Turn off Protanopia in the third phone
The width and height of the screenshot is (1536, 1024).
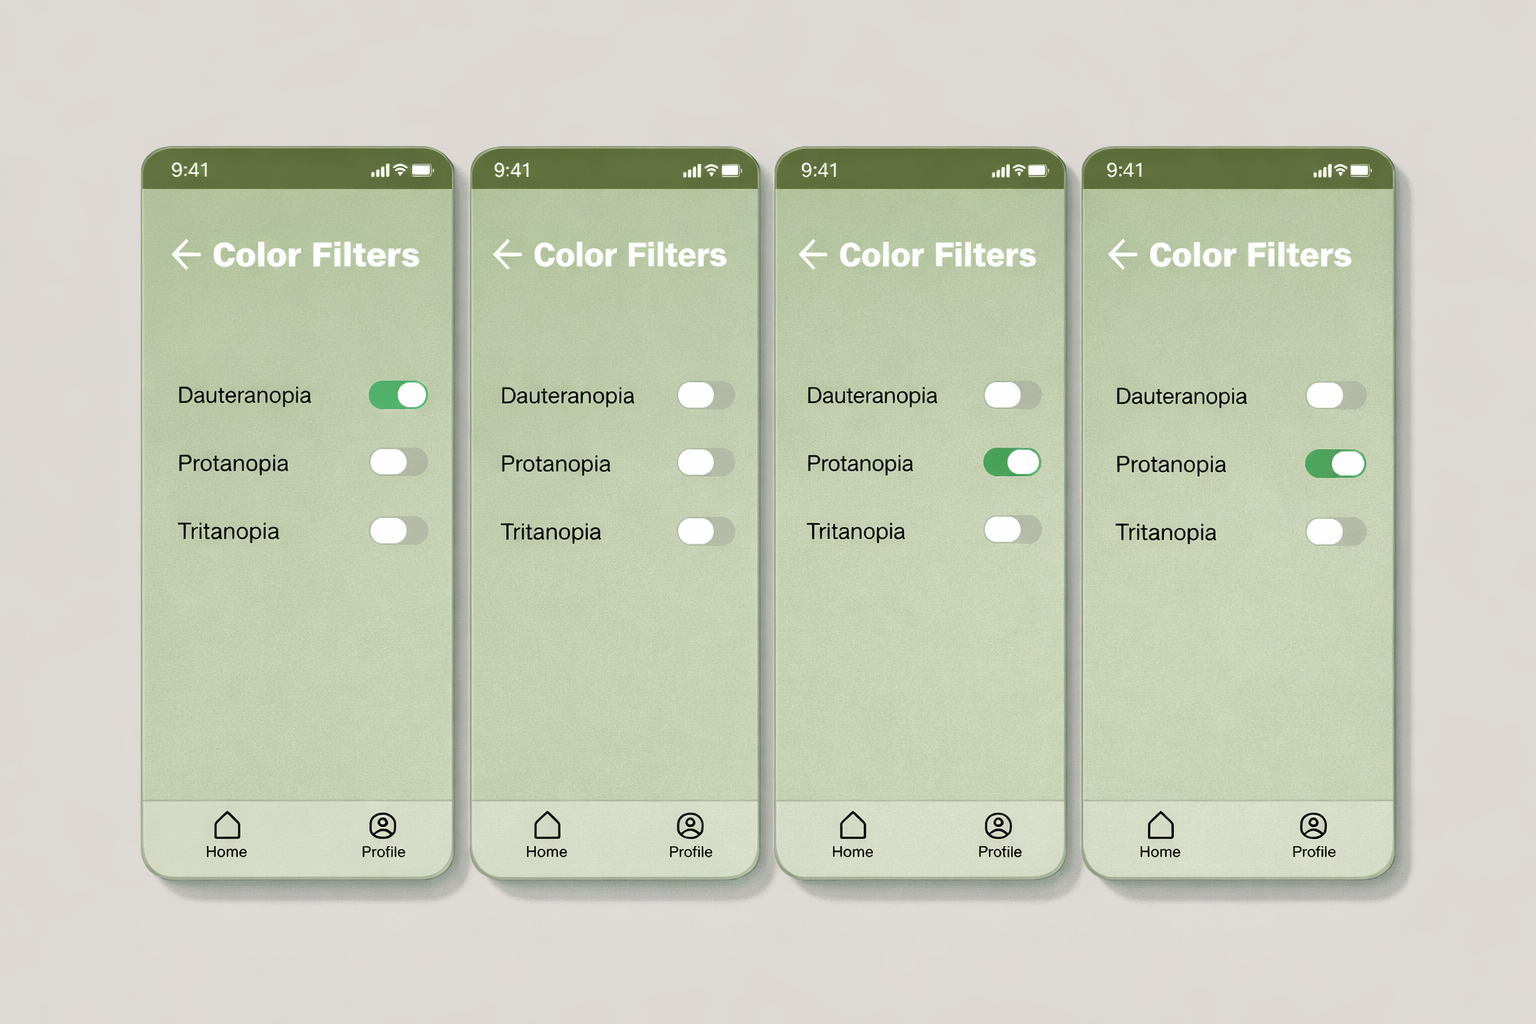[1012, 462]
